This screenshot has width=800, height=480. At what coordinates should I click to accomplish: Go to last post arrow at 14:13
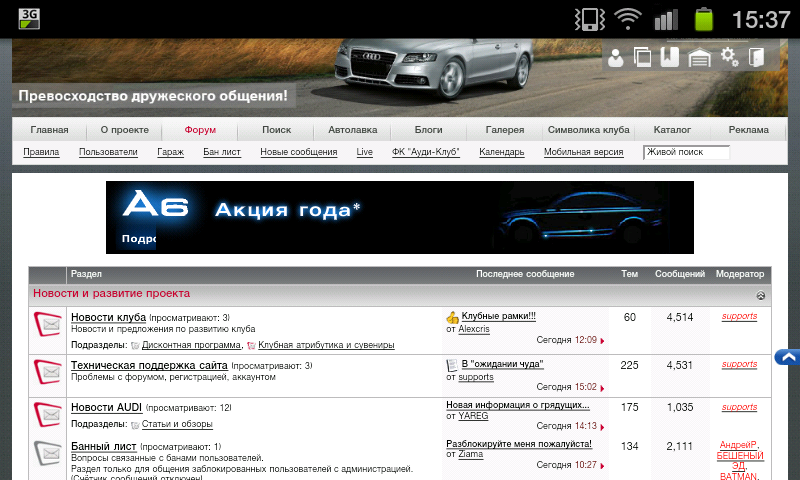(603, 427)
